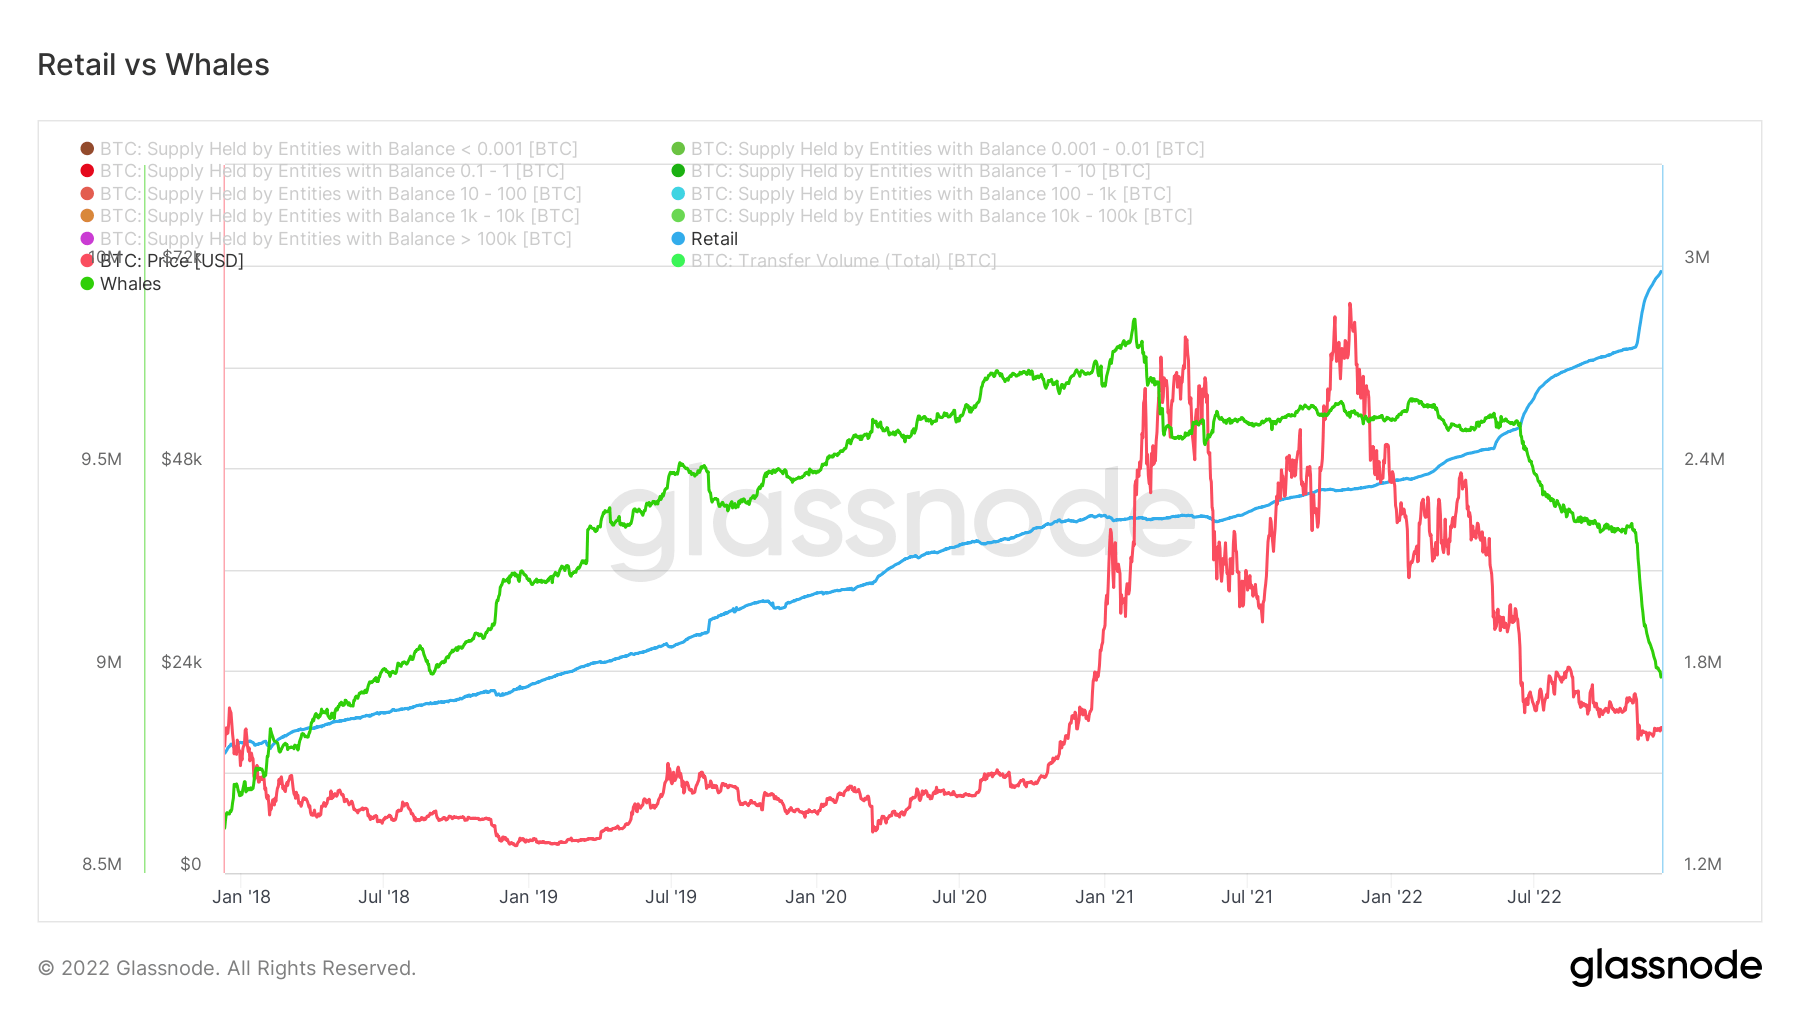Click the glassnode logo at bottom right

pos(1665,967)
